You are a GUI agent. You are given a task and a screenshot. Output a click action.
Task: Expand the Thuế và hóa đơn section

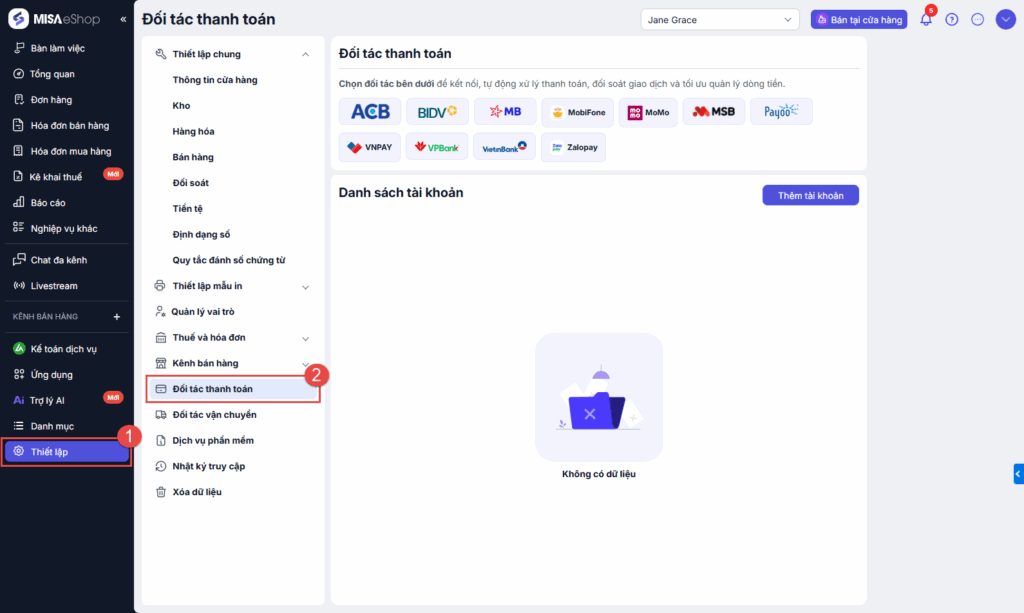(305, 338)
